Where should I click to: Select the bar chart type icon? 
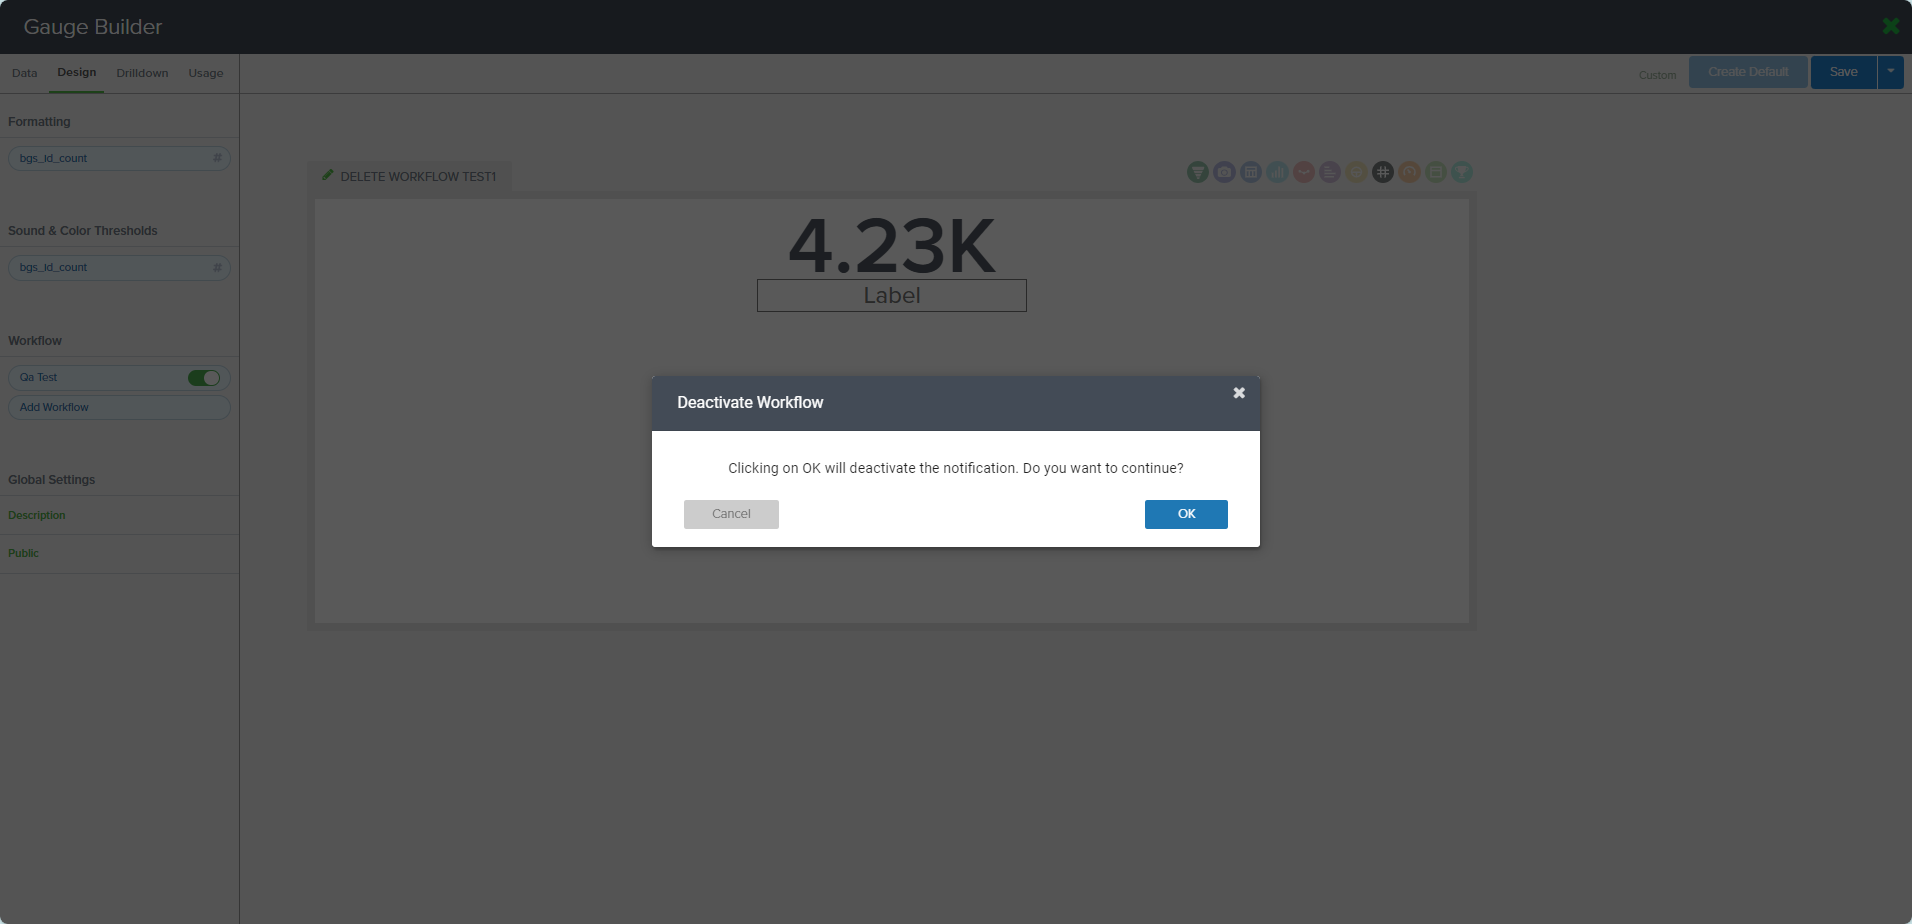[1277, 172]
